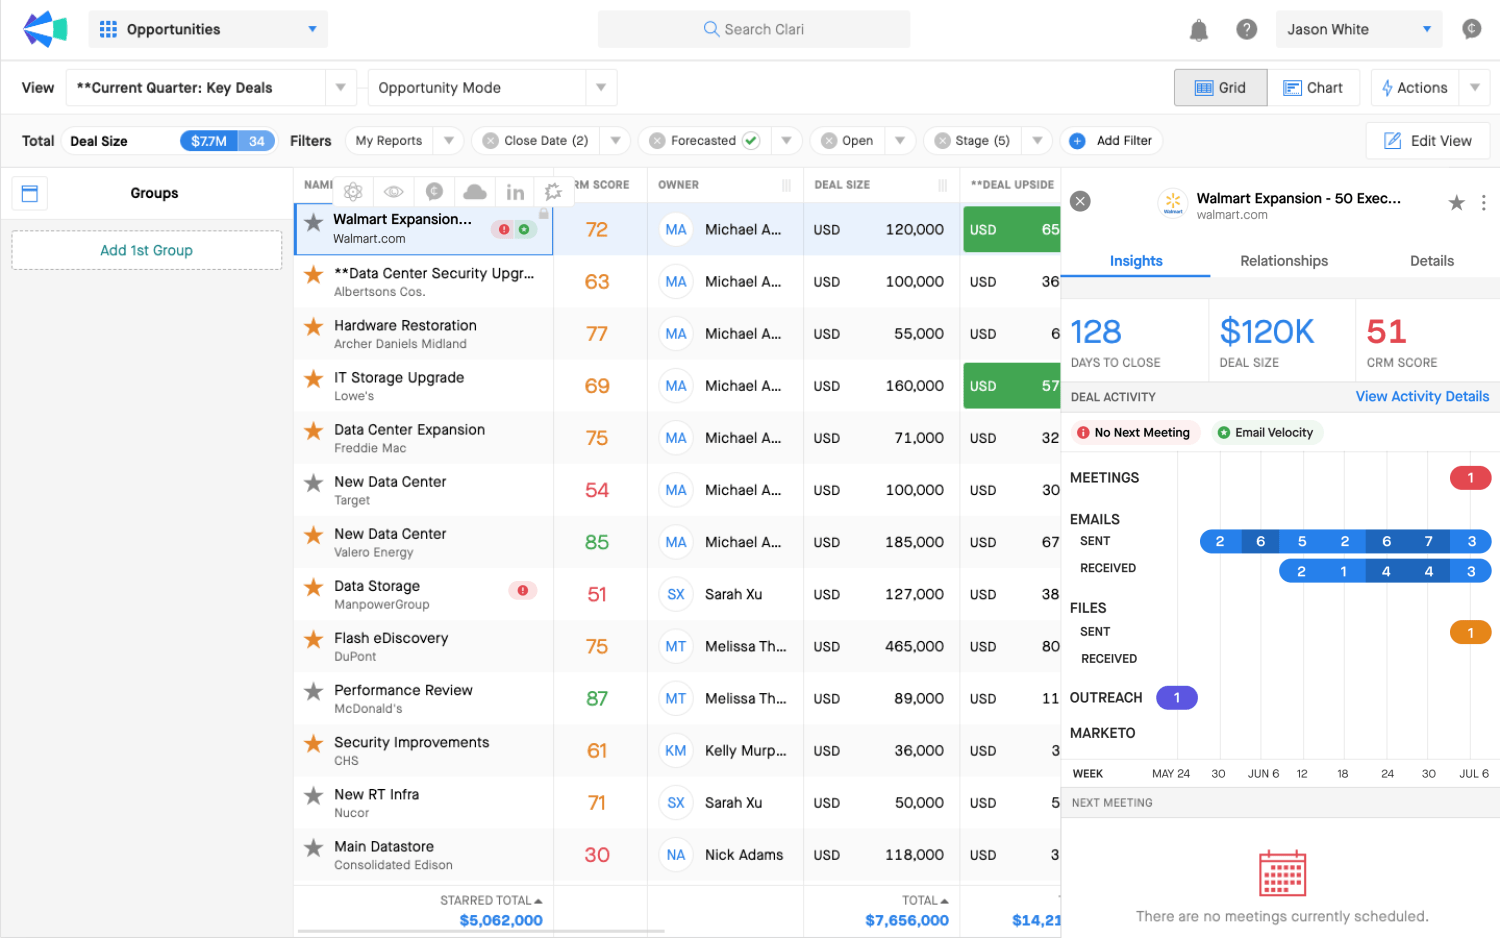Click the Search Clari field
The width and height of the screenshot is (1500, 938).
(754, 29)
